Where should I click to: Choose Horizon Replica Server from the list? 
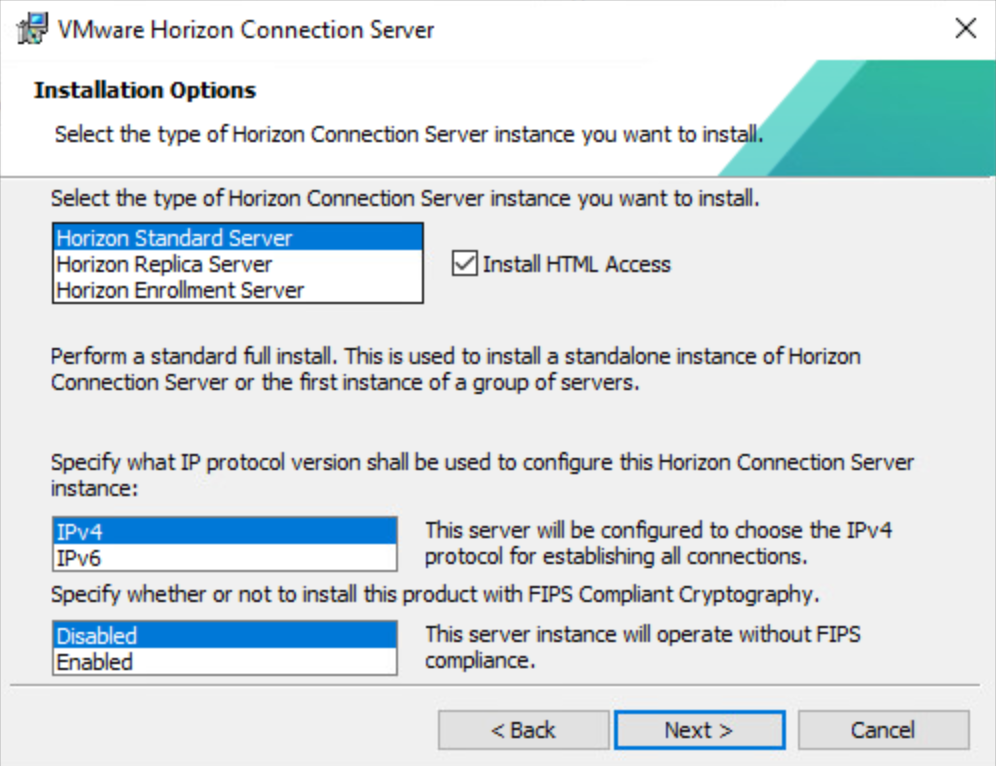(165, 264)
